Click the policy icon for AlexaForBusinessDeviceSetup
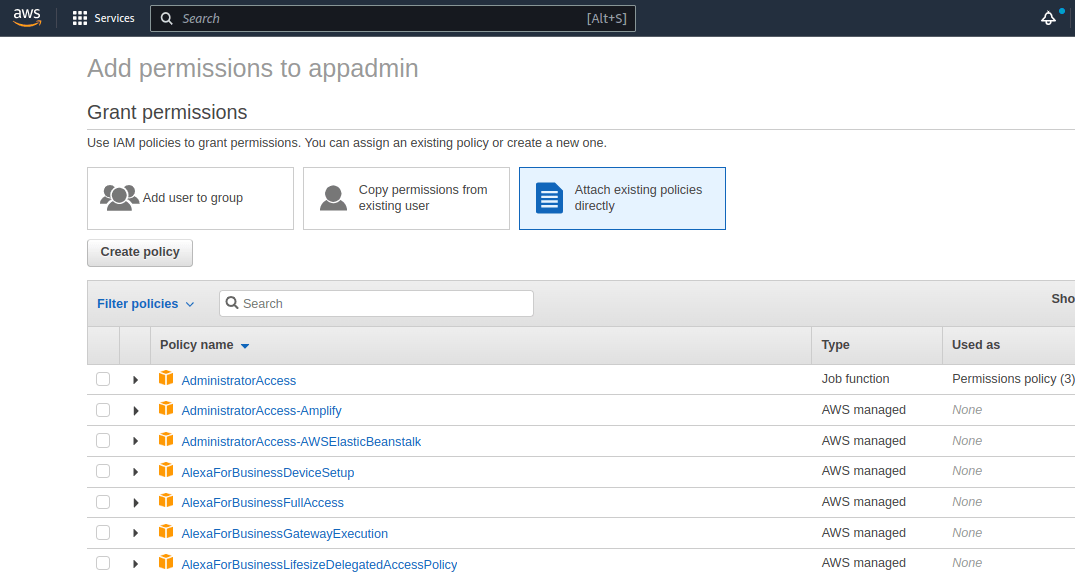The image size is (1075, 576). [x=166, y=470]
